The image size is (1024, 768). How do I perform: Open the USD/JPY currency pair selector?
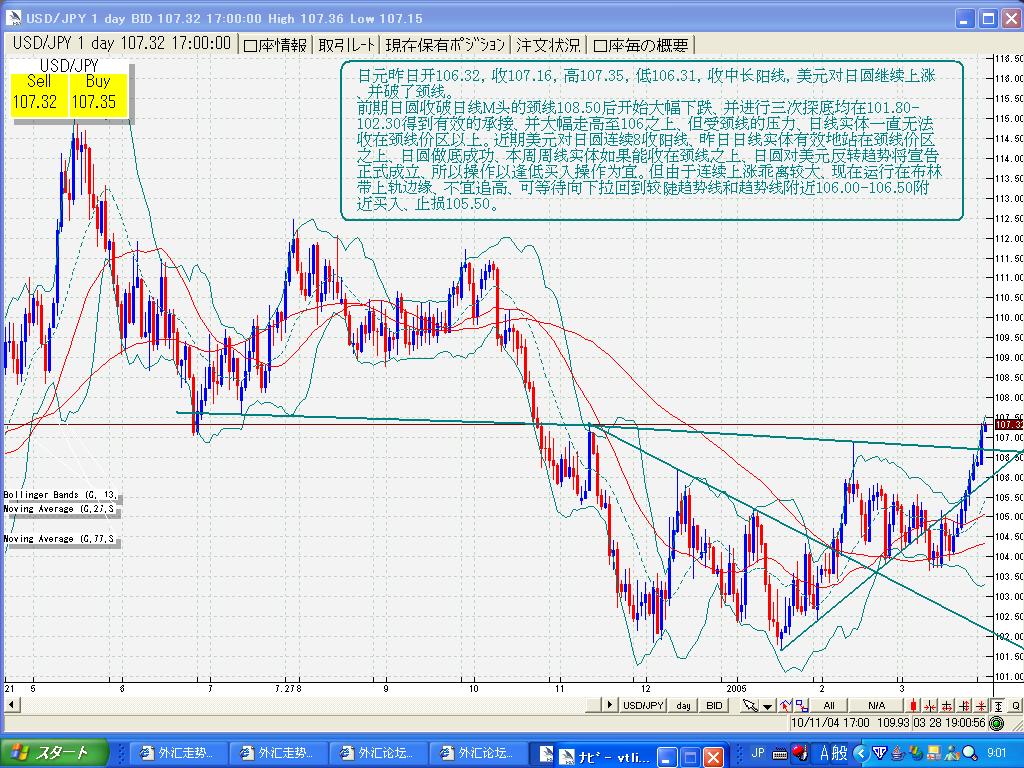pos(643,705)
